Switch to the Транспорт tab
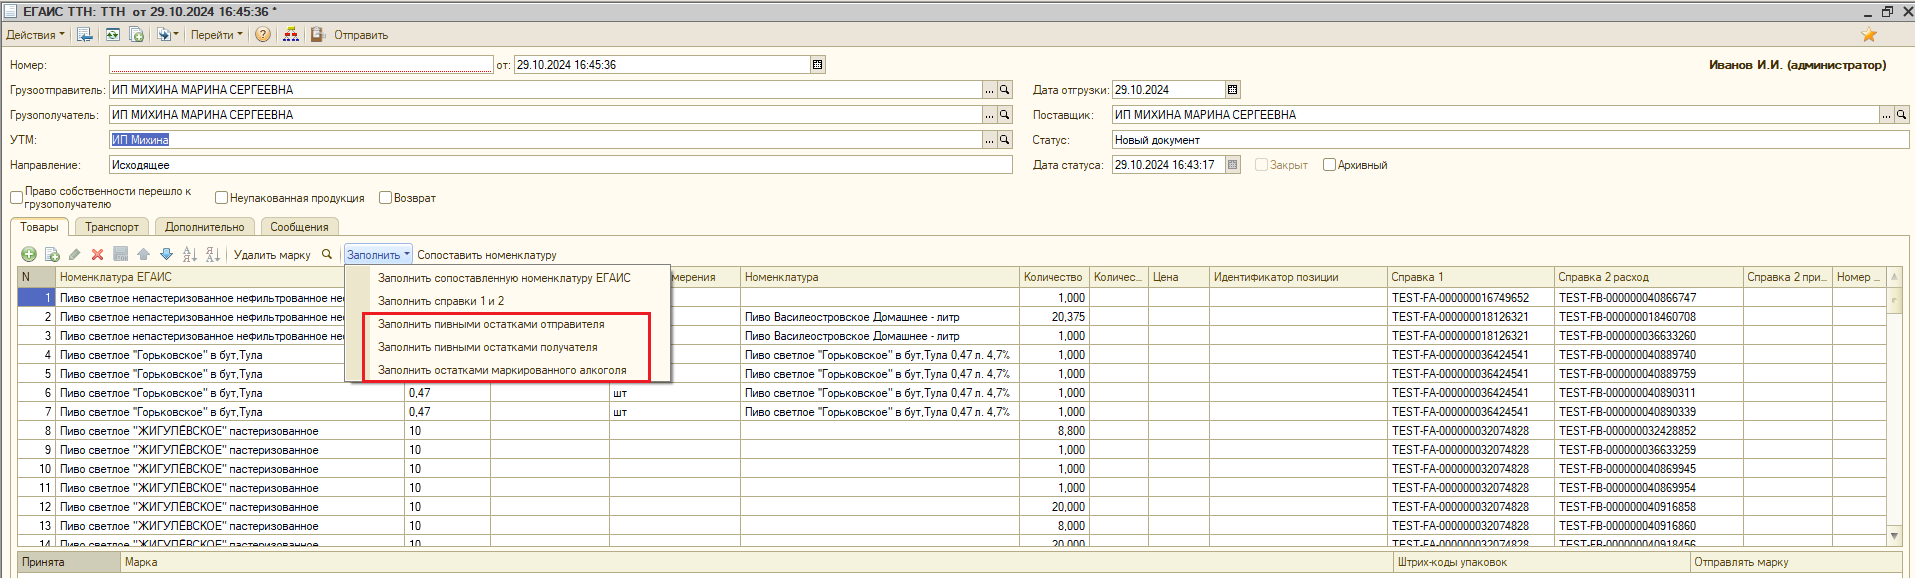Viewport: 1915px width, 578px height. click(x=112, y=227)
